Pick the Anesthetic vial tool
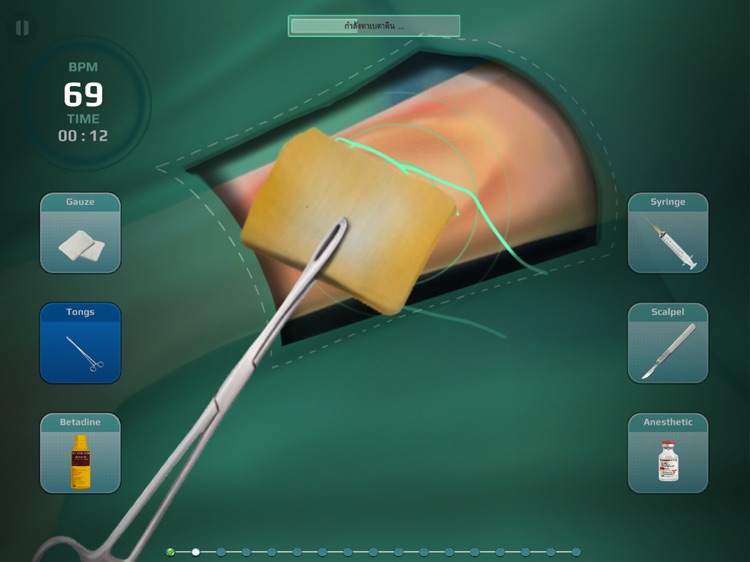The width and height of the screenshot is (750, 562). (668, 453)
